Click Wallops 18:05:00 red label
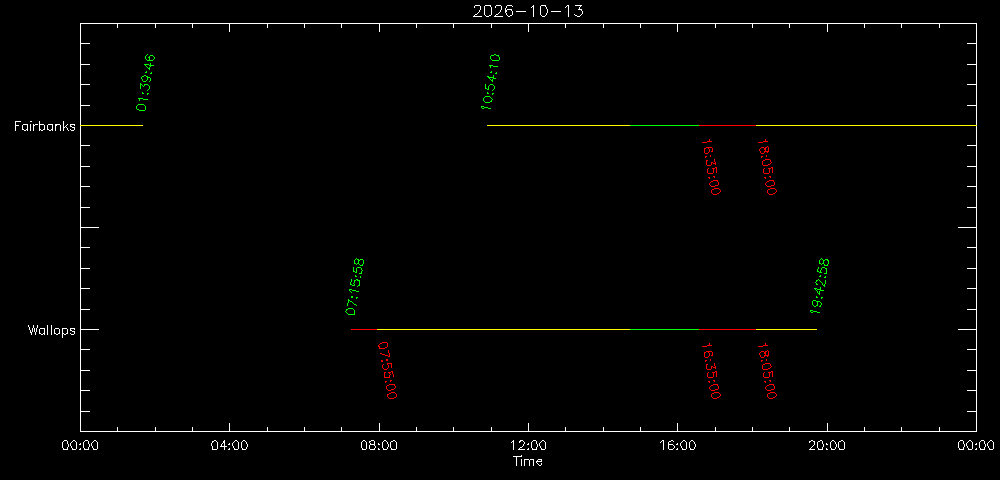This screenshot has width=1000, height=480. tap(766, 371)
